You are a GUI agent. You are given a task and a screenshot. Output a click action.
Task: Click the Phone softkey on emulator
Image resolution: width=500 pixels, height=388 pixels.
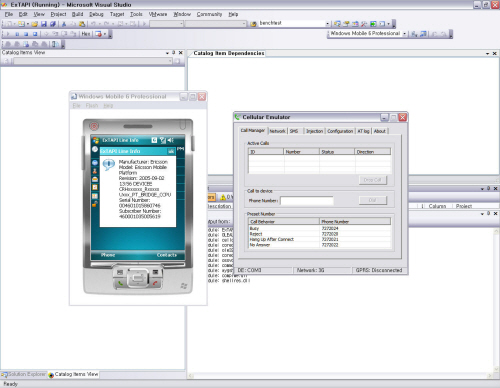[108, 255]
